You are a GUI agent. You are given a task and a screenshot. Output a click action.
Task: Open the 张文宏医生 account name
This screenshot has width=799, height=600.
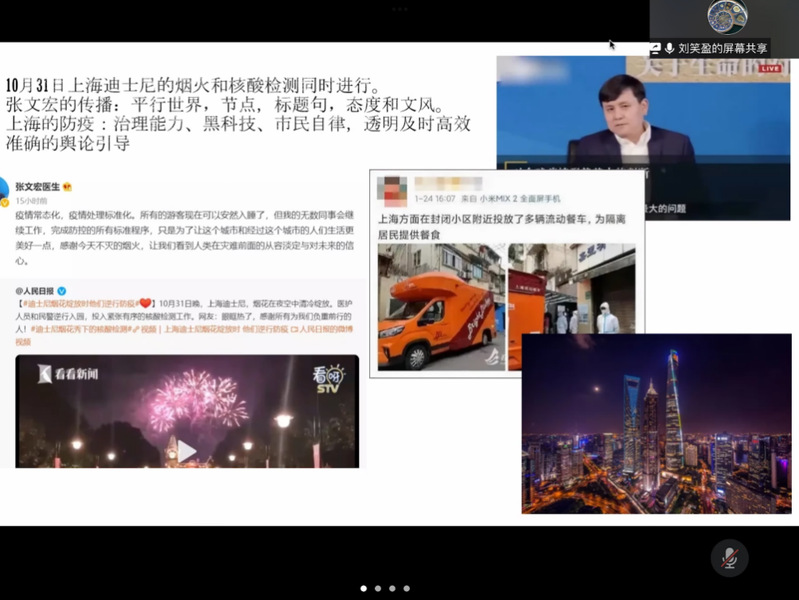[37, 187]
